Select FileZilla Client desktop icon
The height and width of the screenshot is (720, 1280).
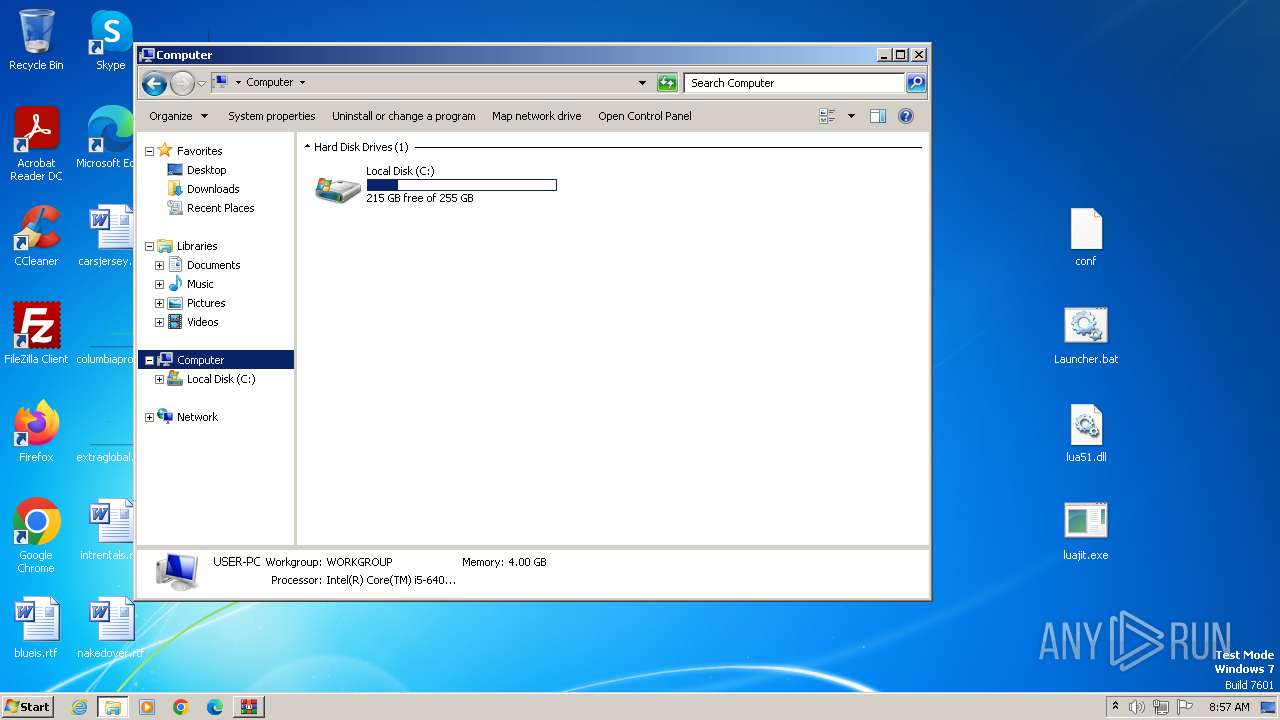click(x=36, y=333)
